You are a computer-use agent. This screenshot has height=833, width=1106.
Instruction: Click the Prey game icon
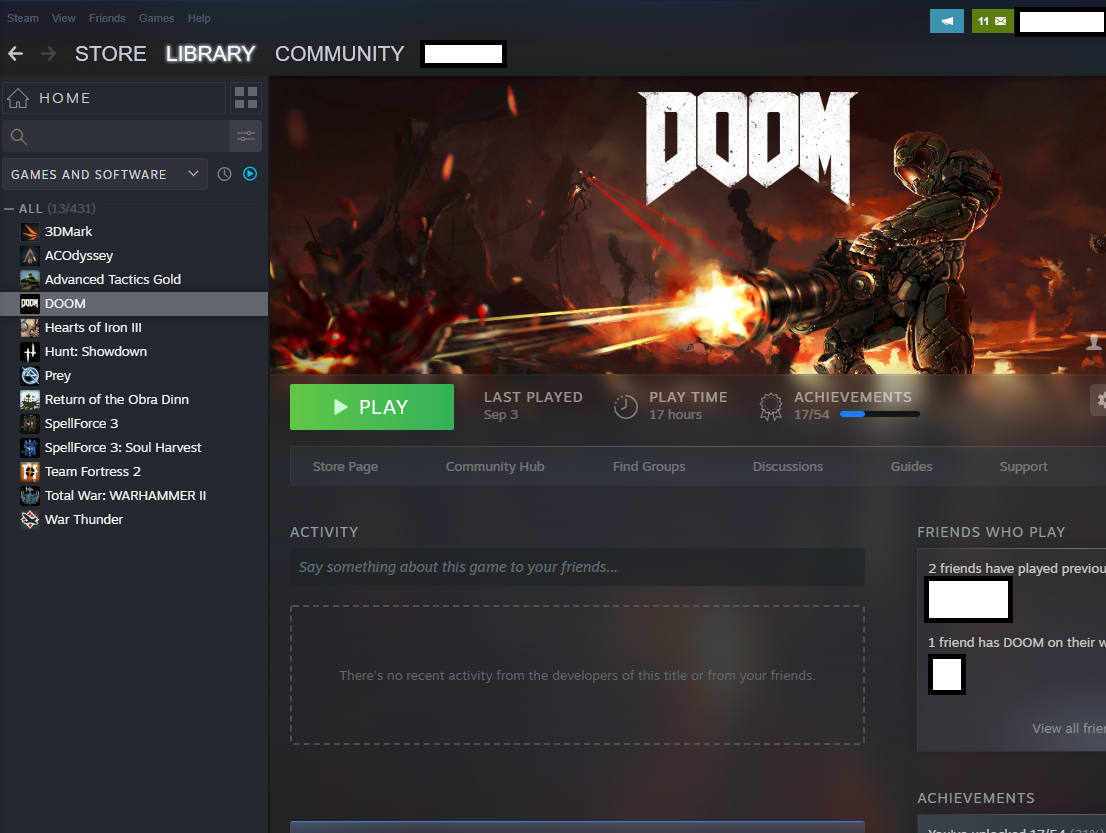tap(30, 375)
